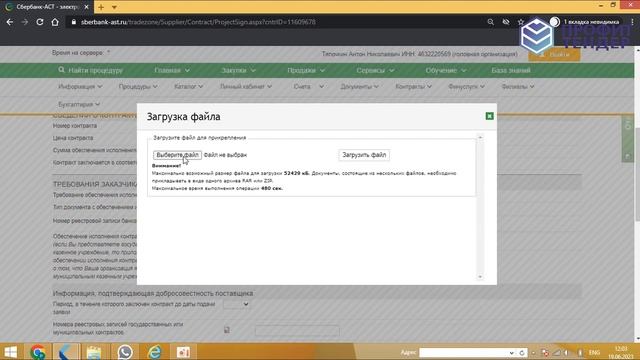The width and height of the screenshot is (640, 360).
Task: Click the 'Выберите файл' choose file button
Action: [x=177, y=155]
